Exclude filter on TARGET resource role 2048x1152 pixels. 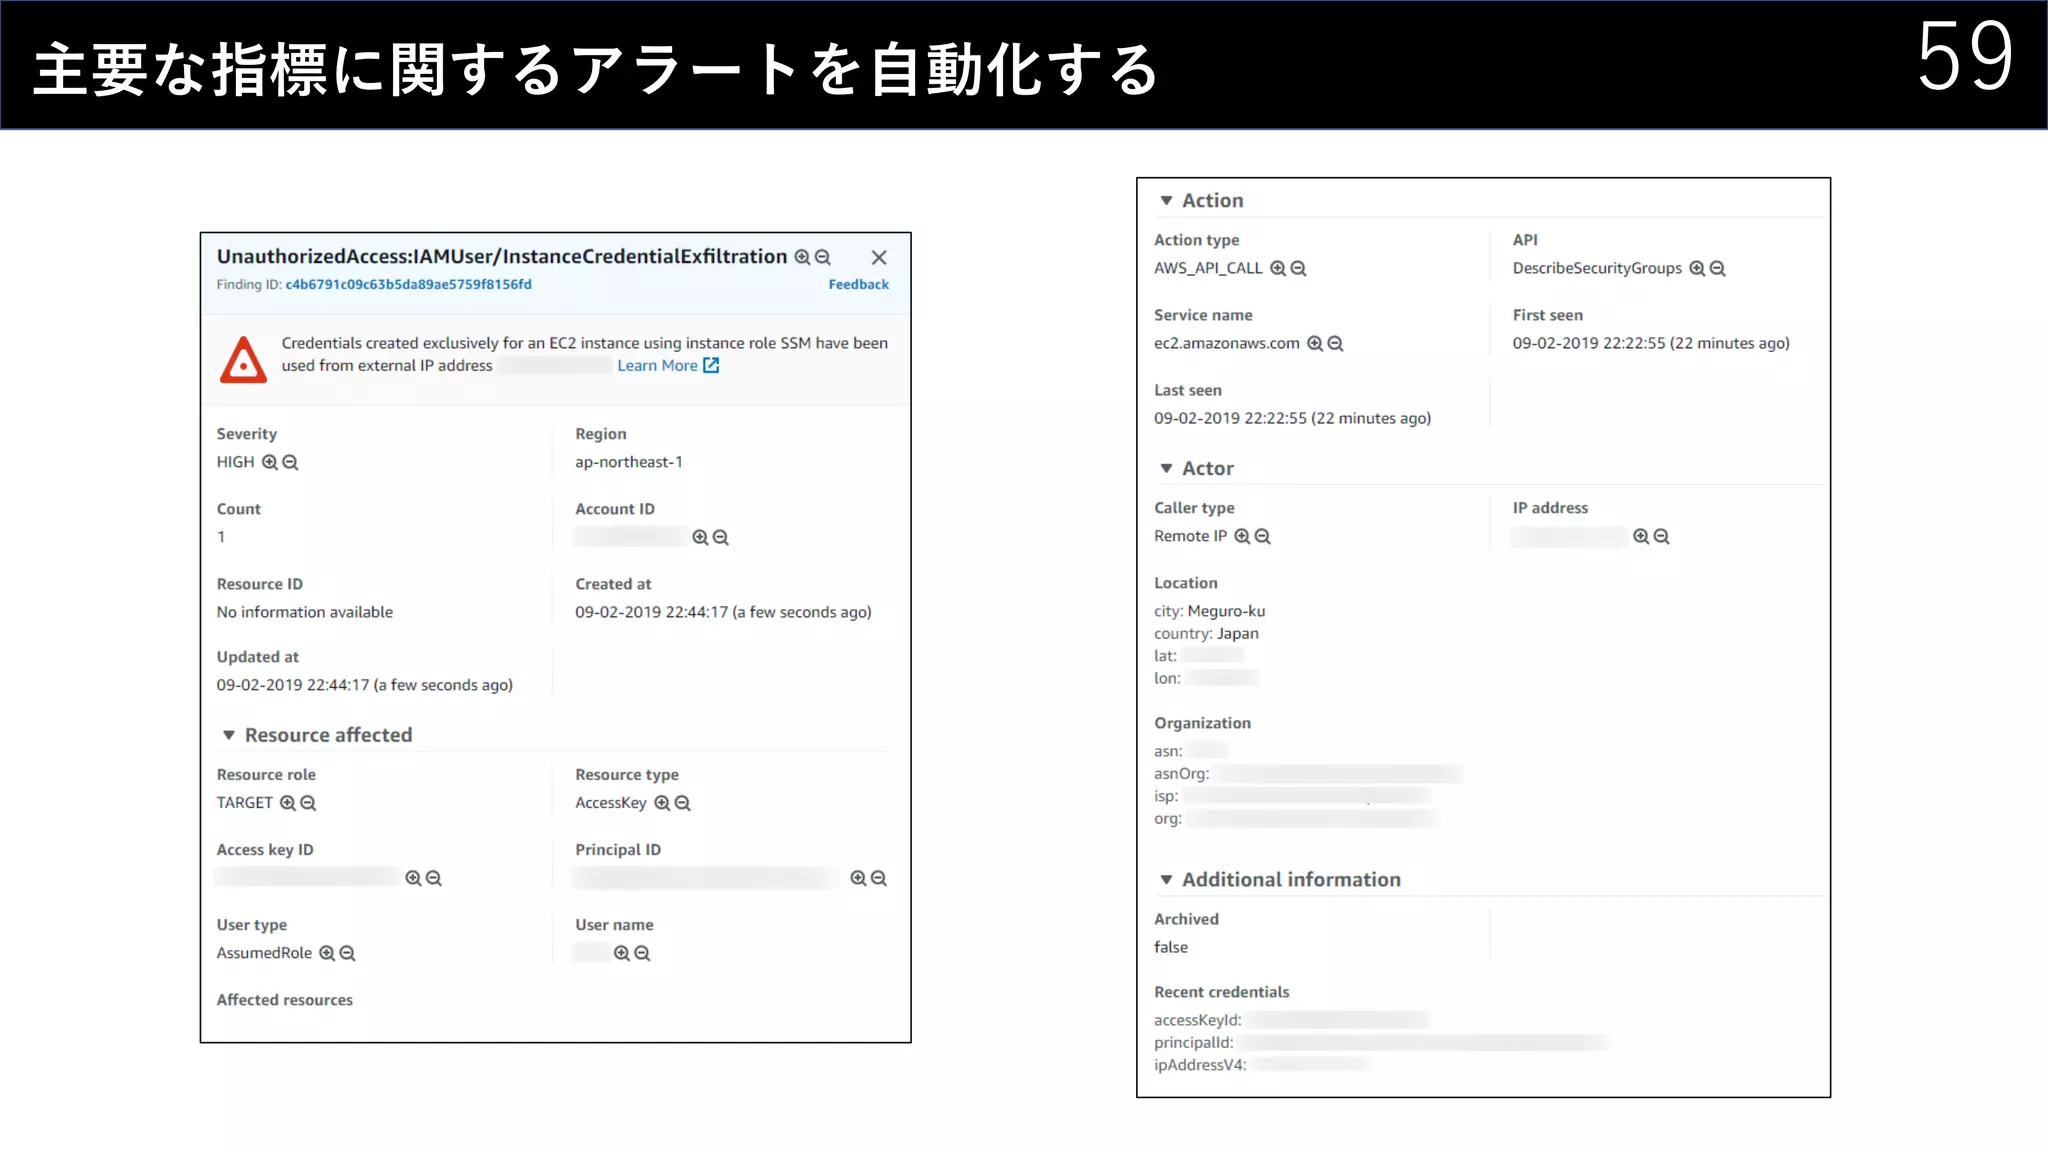[308, 803]
